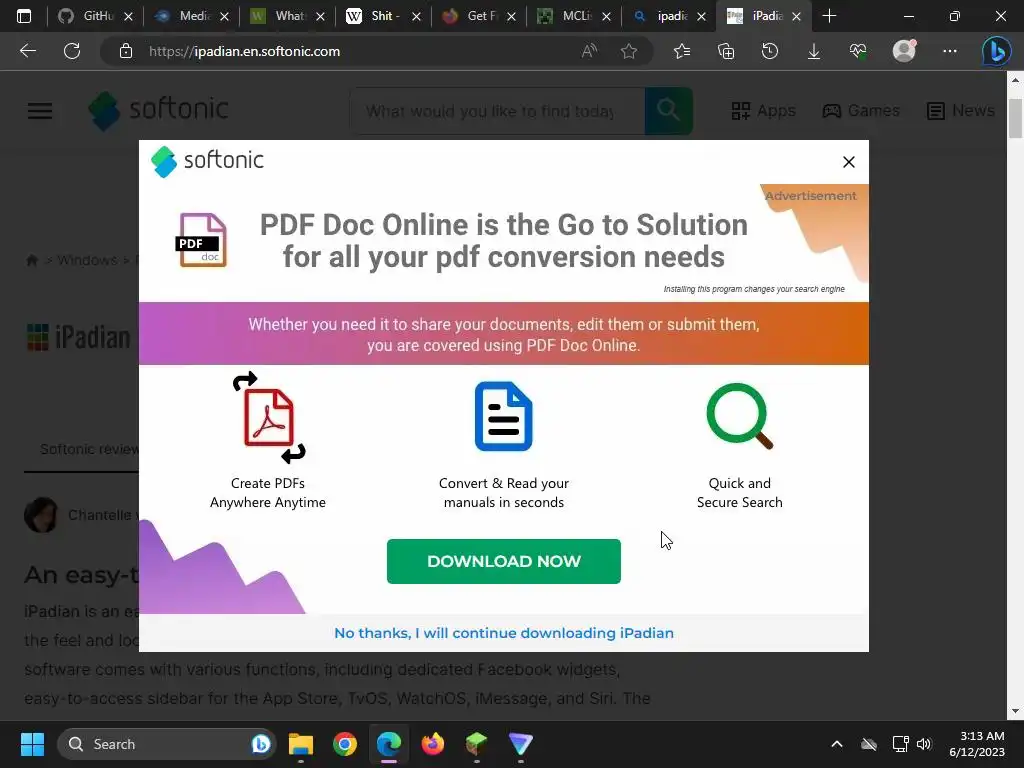Open the Games section in Softonic header
Image resolution: width=1024 pixels, height=768 pixels.
[x=861, y=111]
